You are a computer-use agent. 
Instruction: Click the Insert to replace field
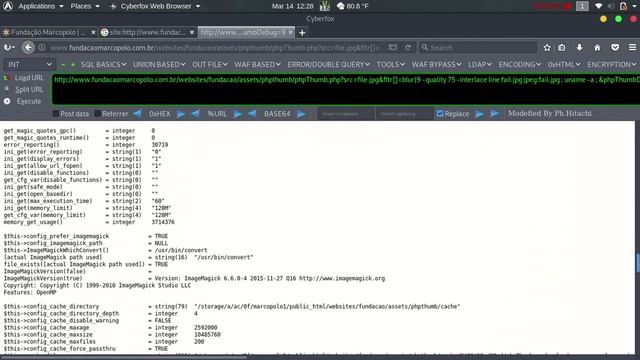click(x=346, y=114)
